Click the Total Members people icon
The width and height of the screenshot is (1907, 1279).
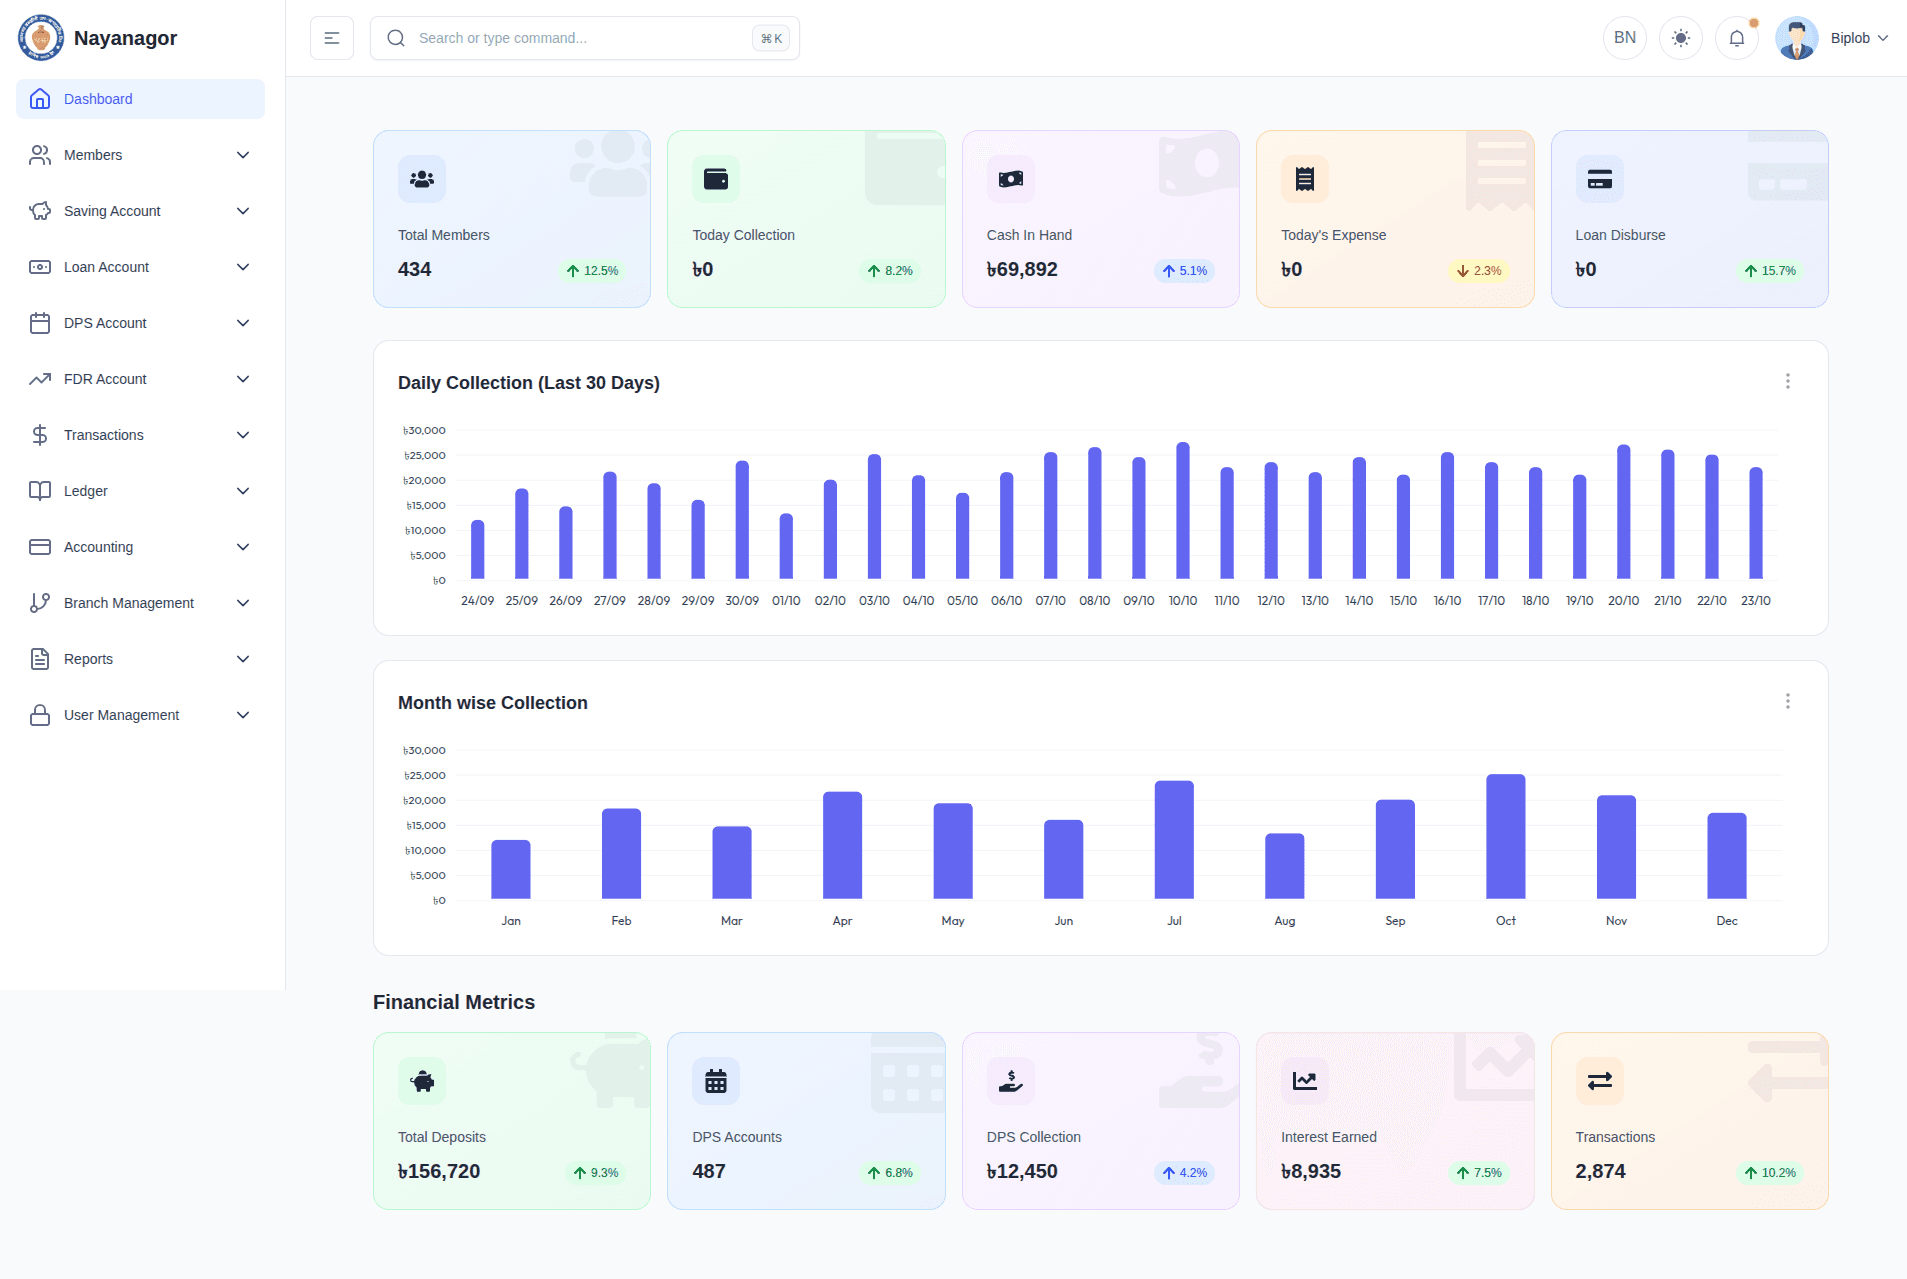(x=422, y=179)
